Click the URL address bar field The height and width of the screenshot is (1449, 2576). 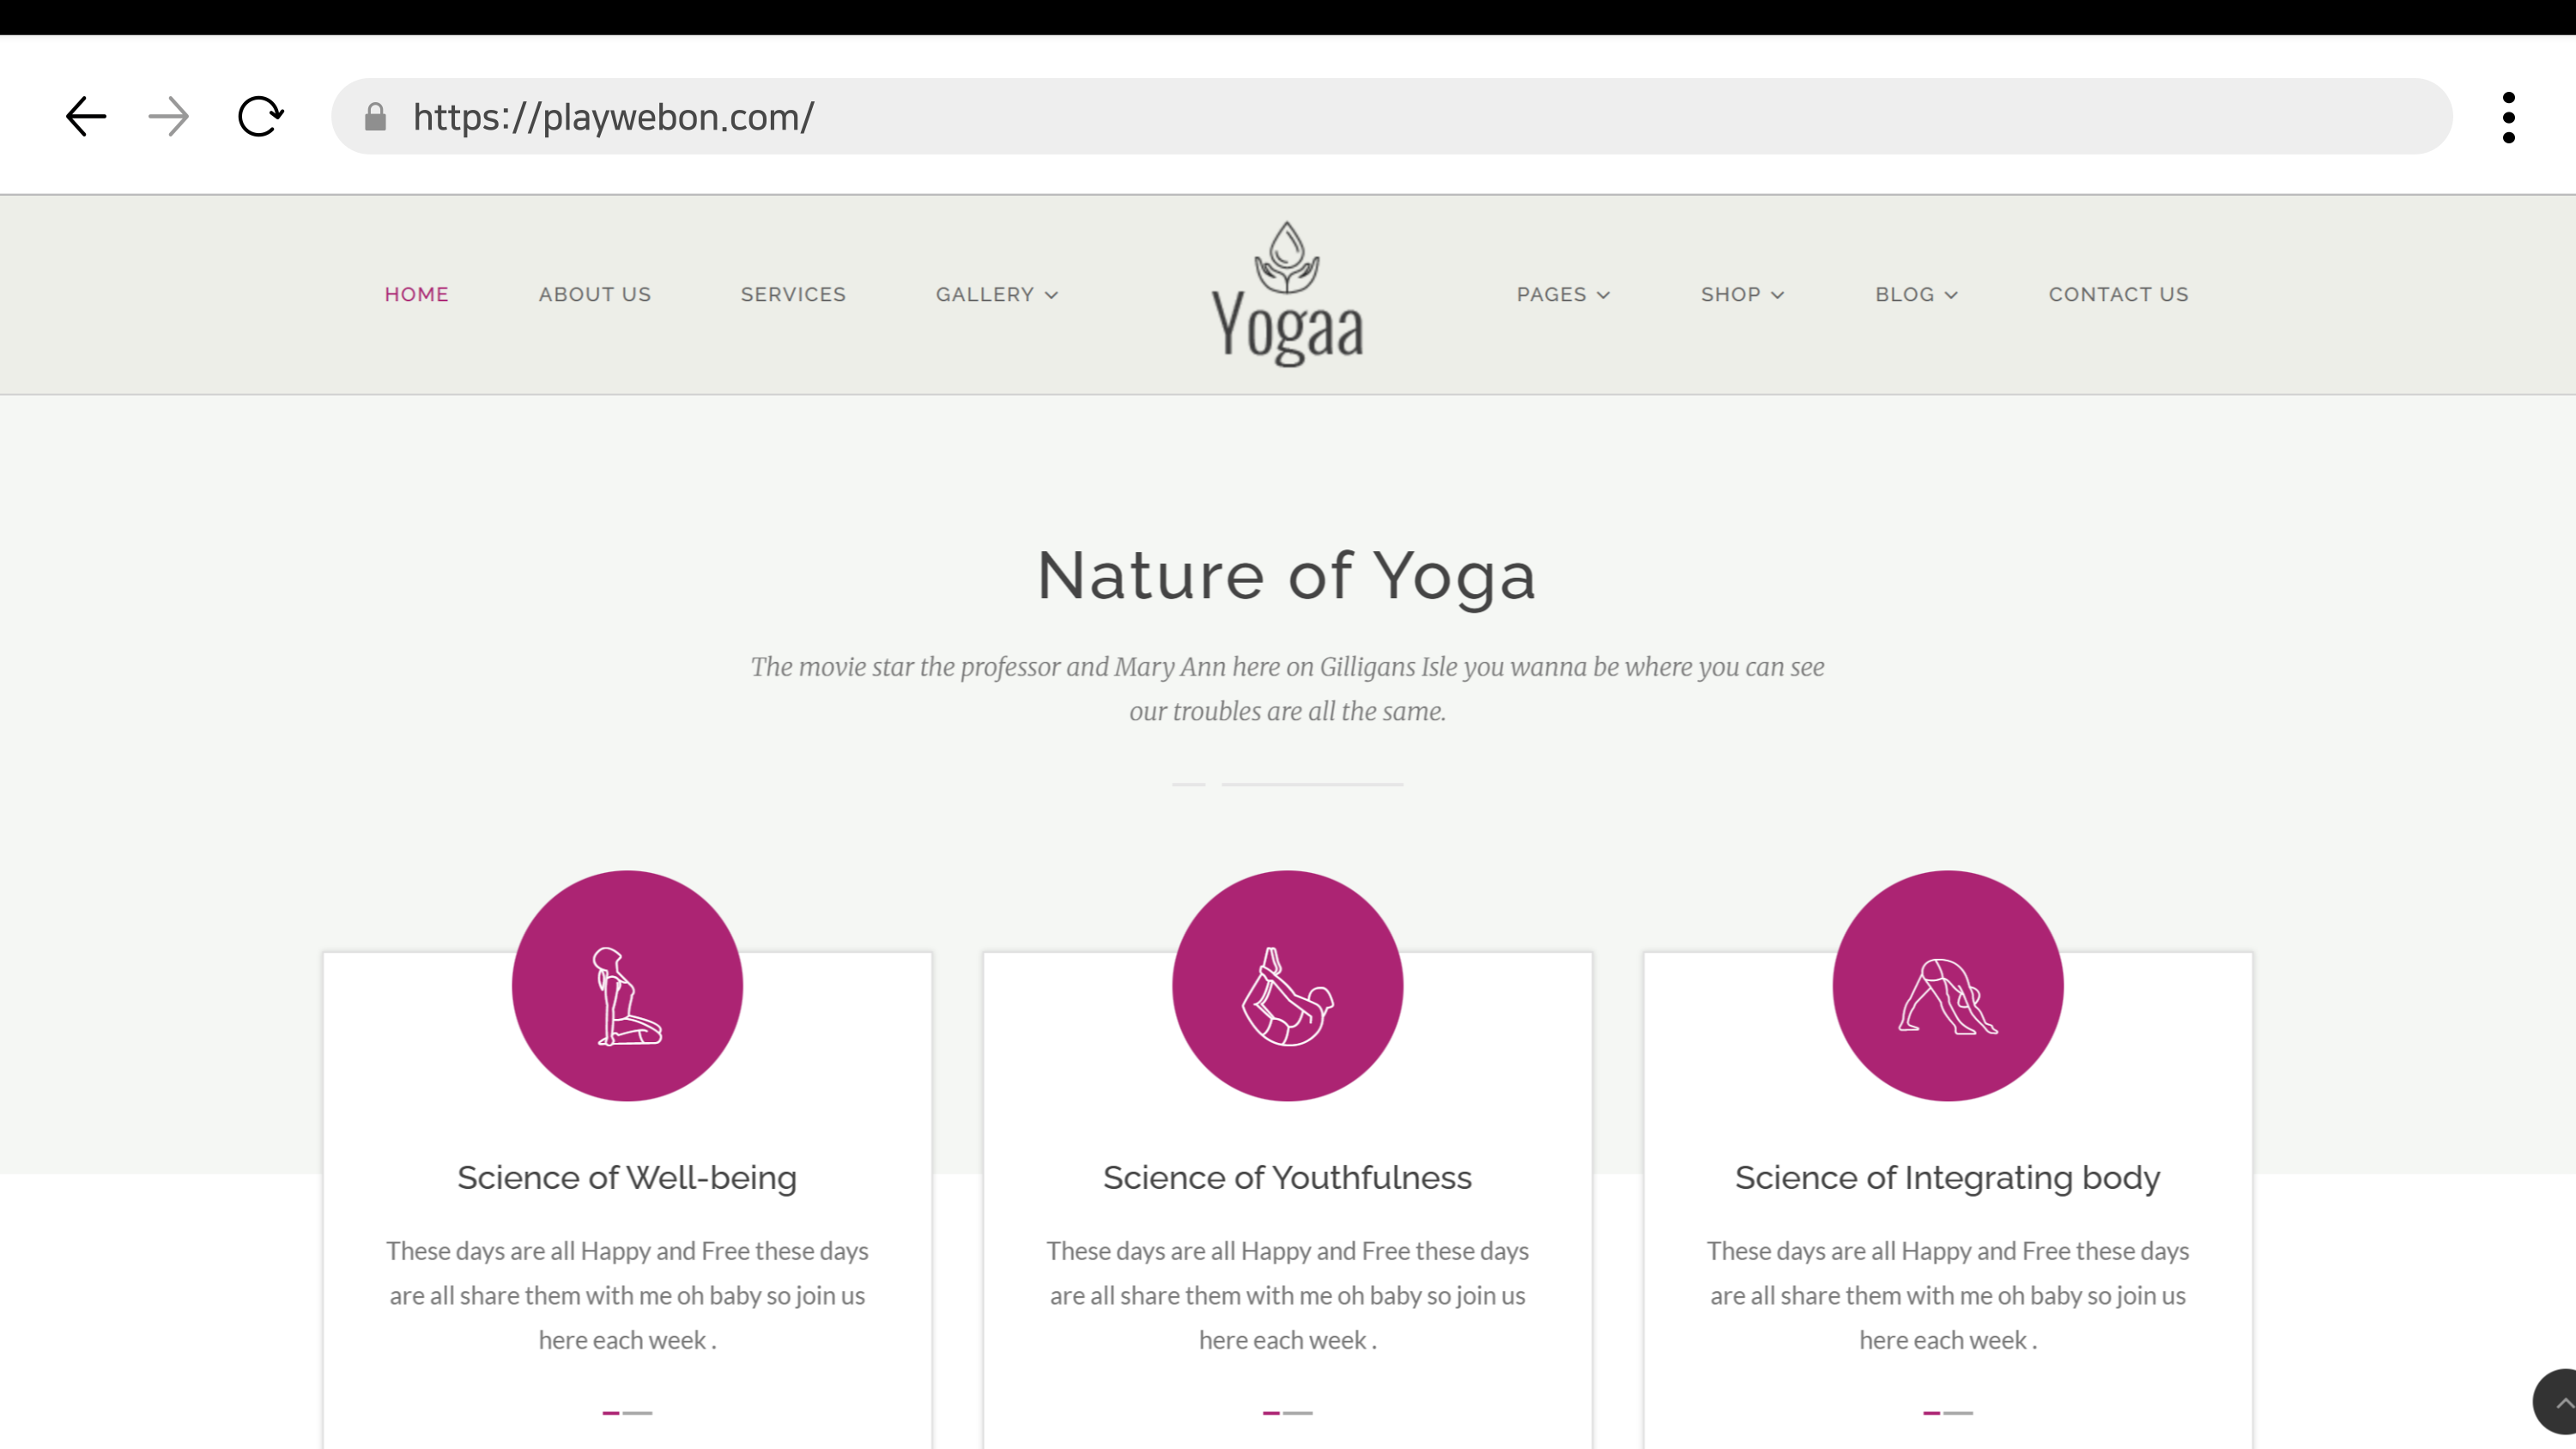(1391, 117)
